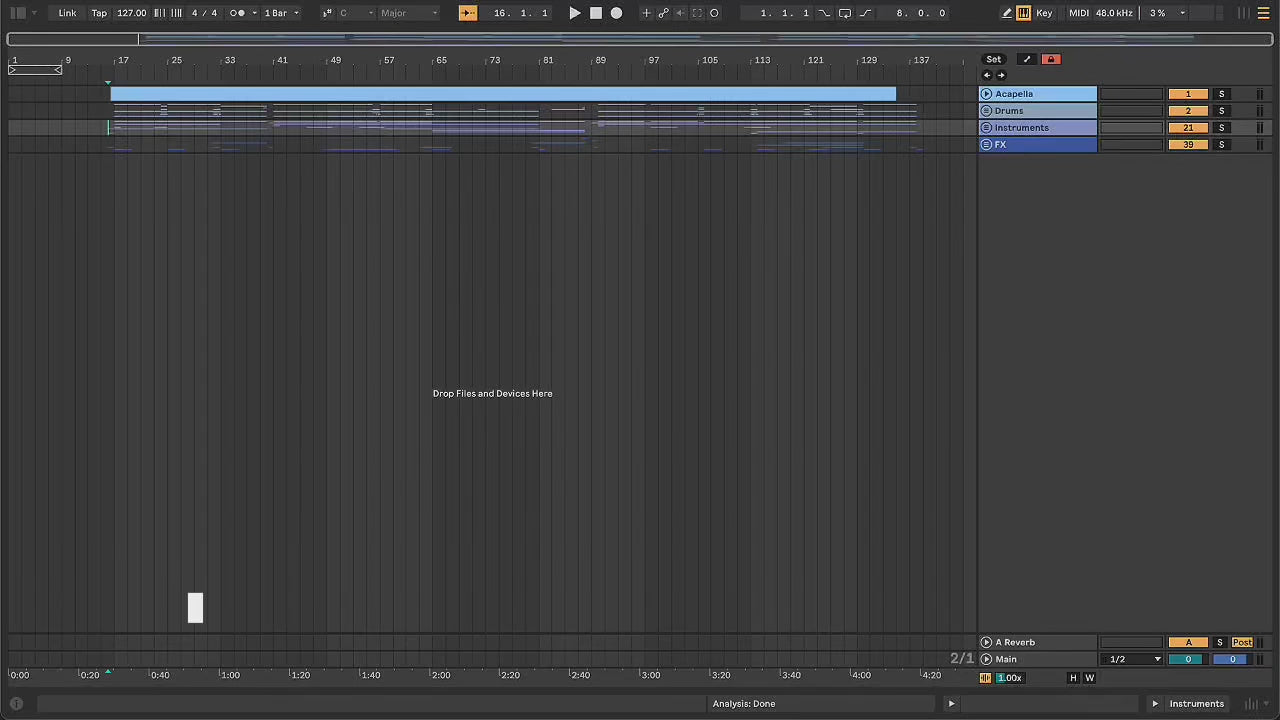This screenshot has width=1280, height=720.
Task: Click the Stop button in transport
Action: click(x=596, y=13)
